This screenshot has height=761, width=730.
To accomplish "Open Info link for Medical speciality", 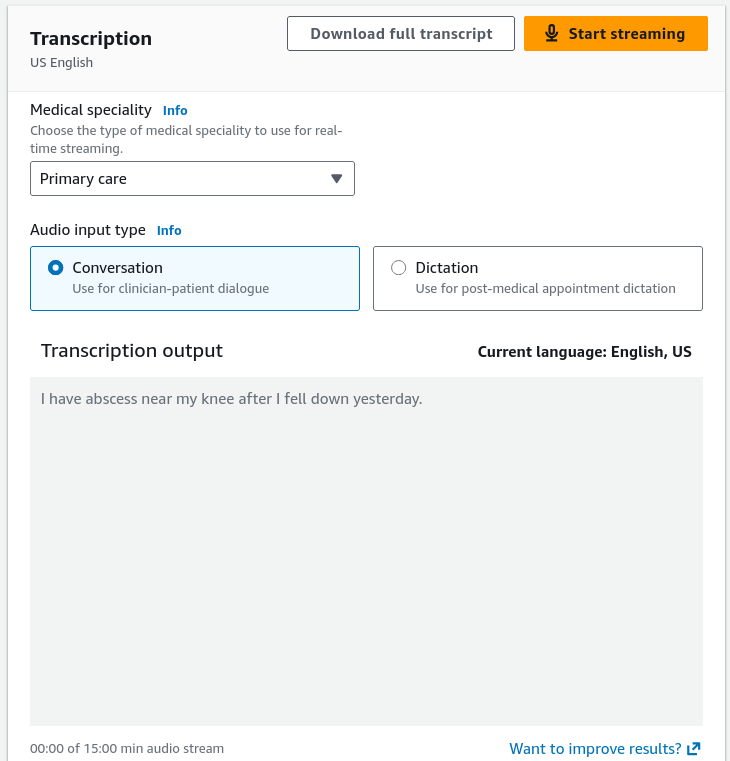I will [175, 111].
